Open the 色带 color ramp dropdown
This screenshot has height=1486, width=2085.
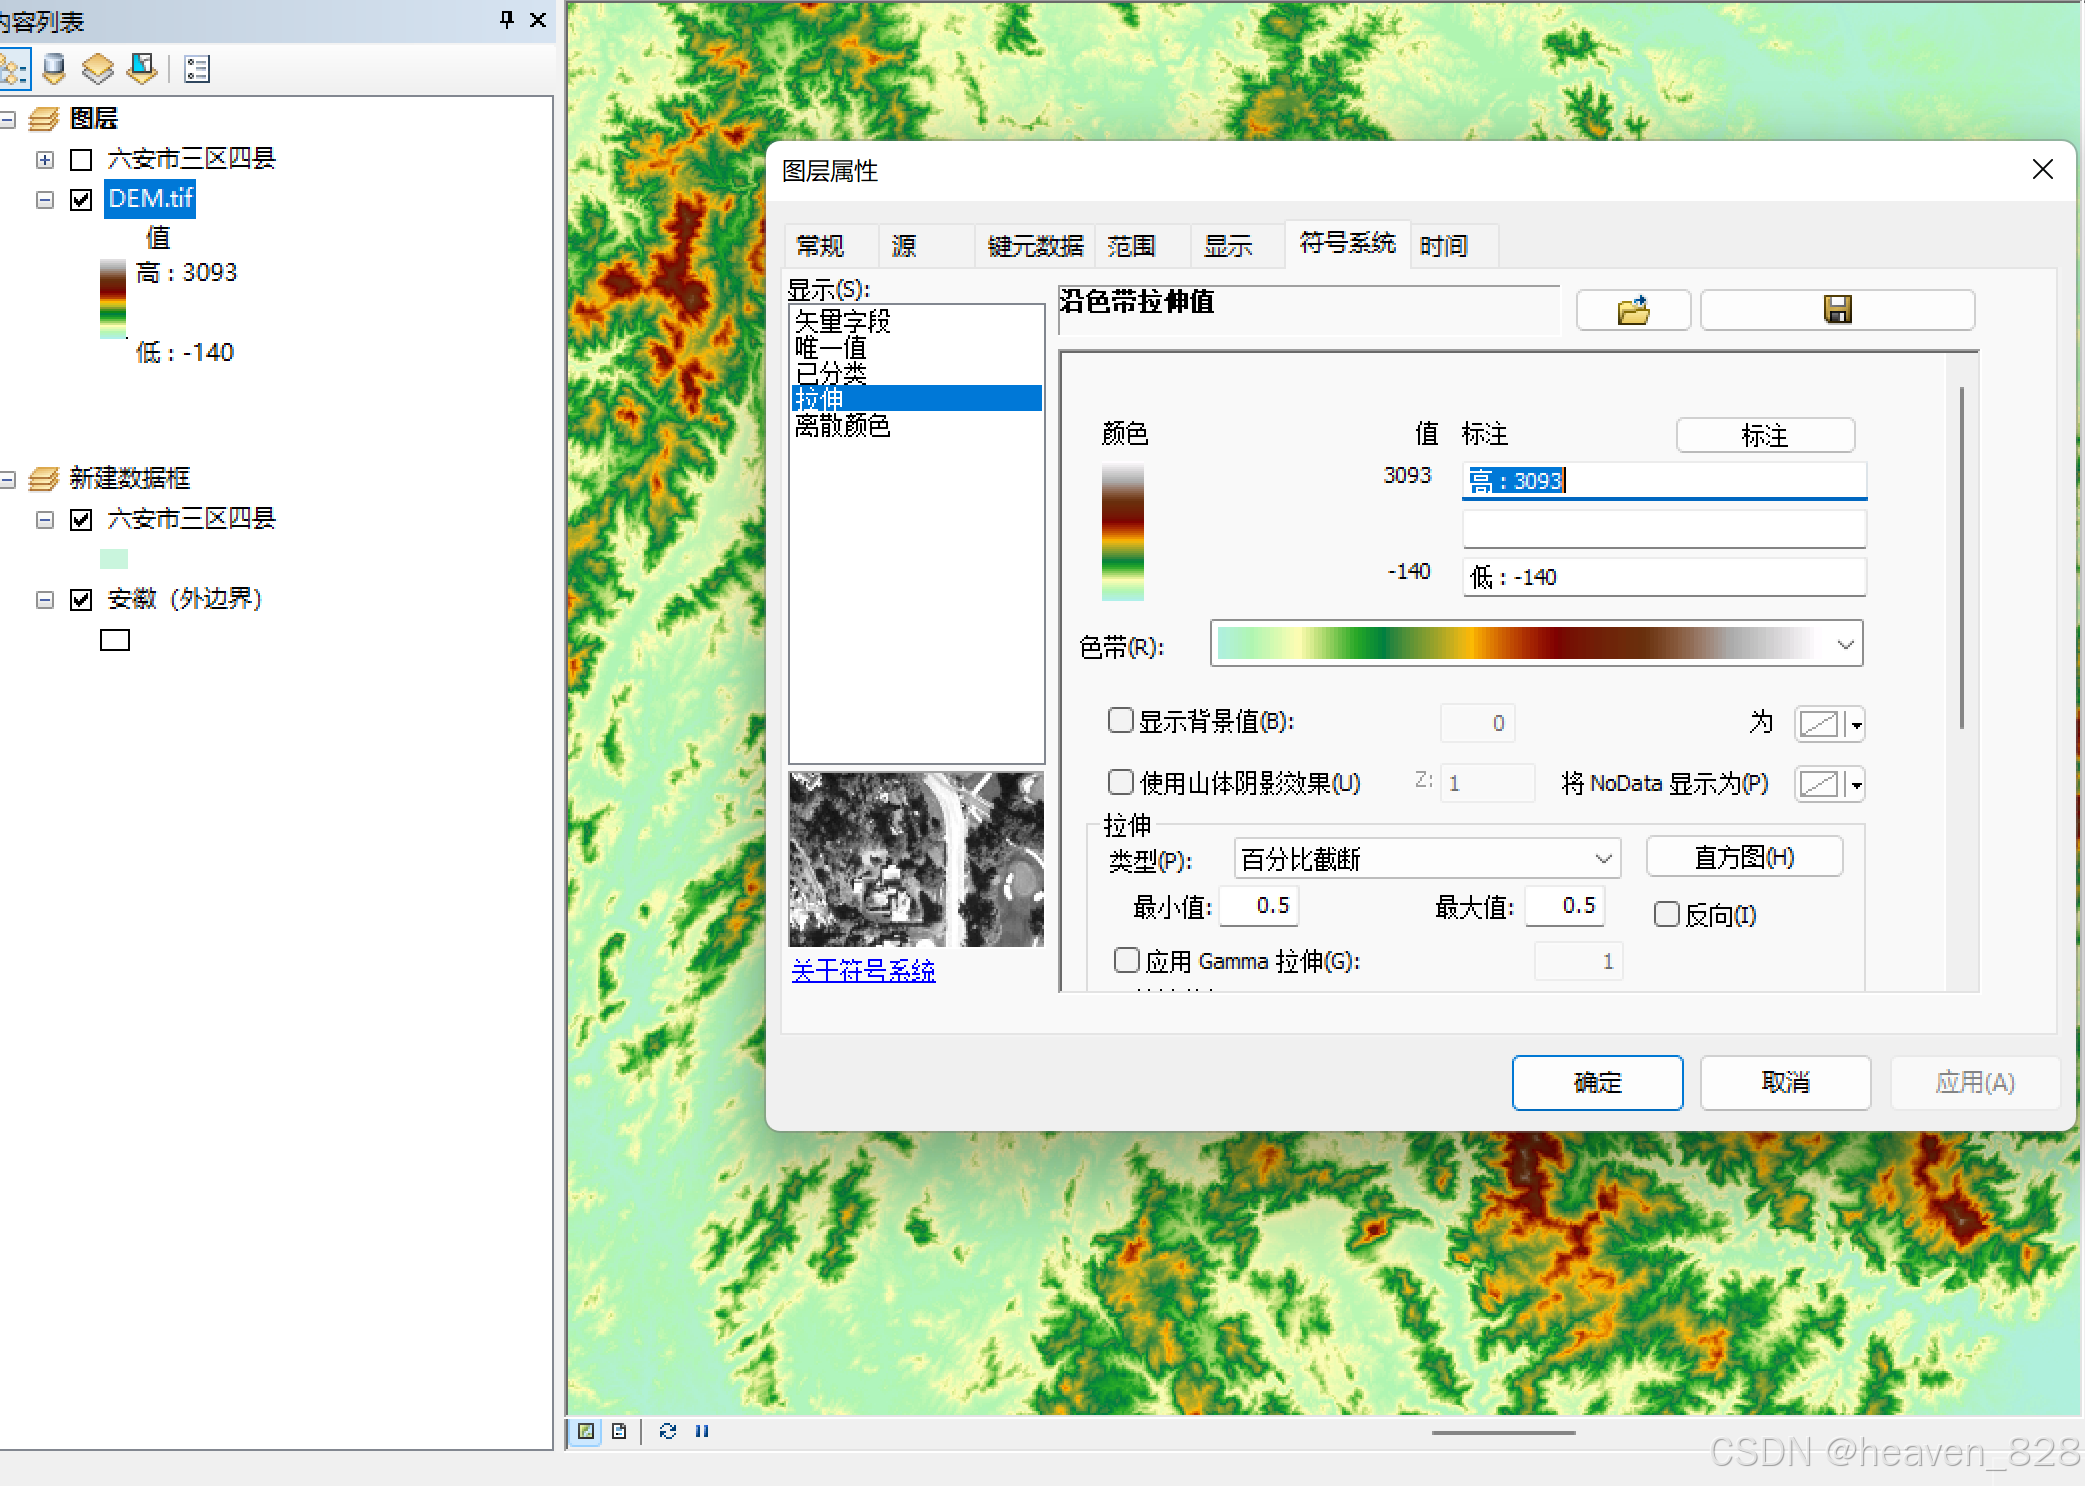tap(1845, 645)
